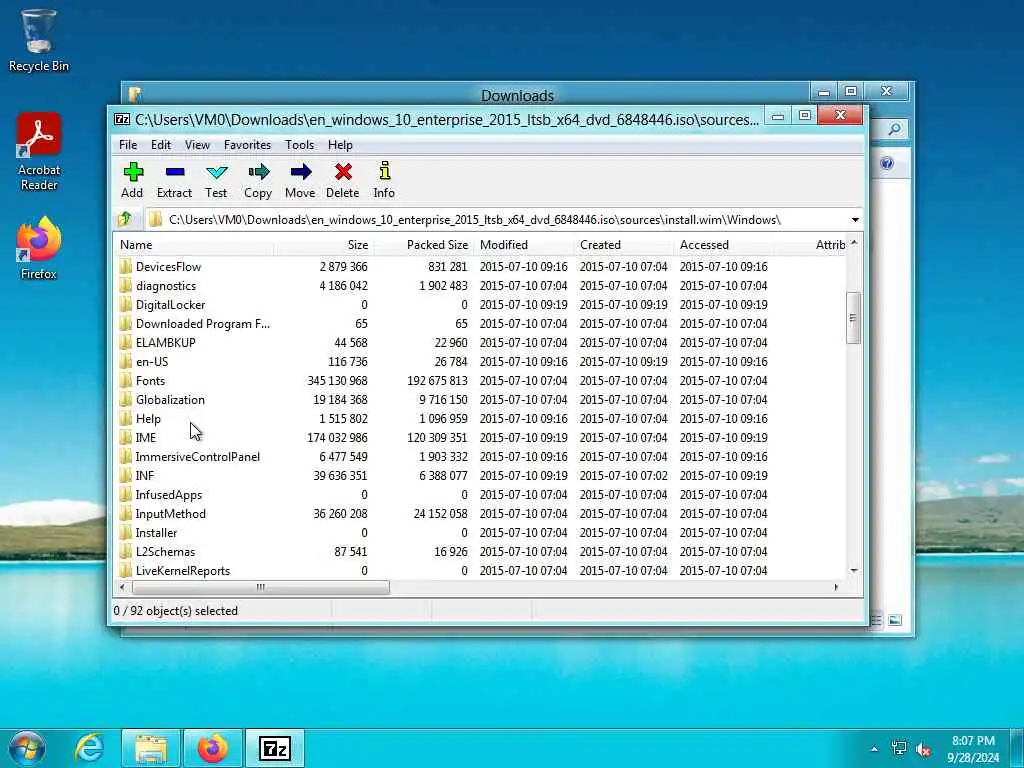
Task: Select the diagnostics folder row
Action: click(x=481, y=285)
